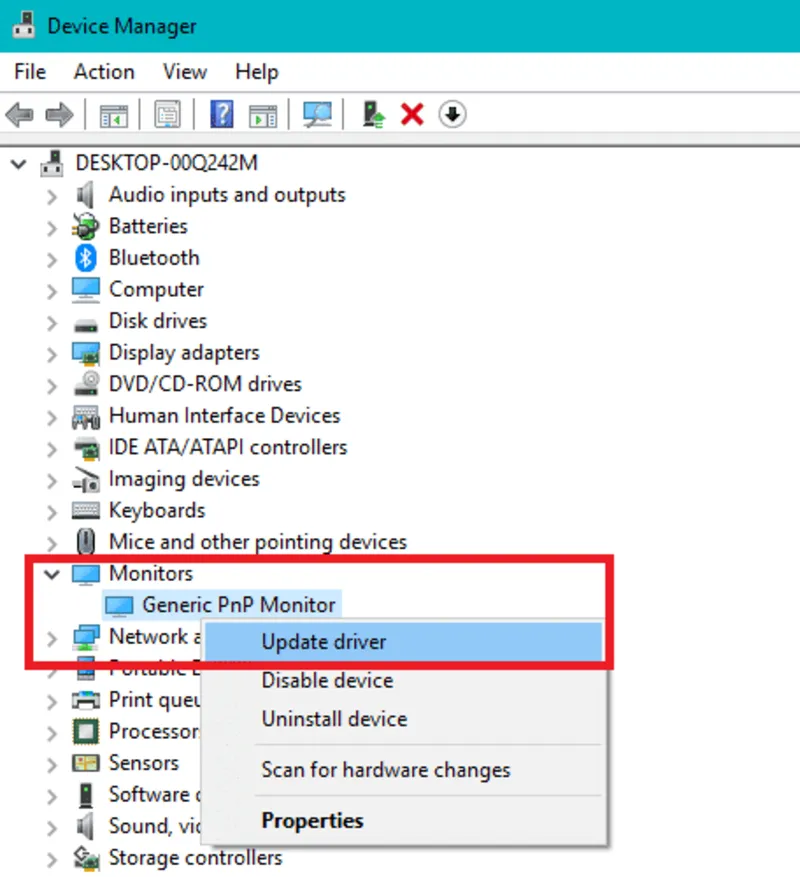Expand the Keyboards category
This screenshot has width=800, height=877.
pos(51,512)
